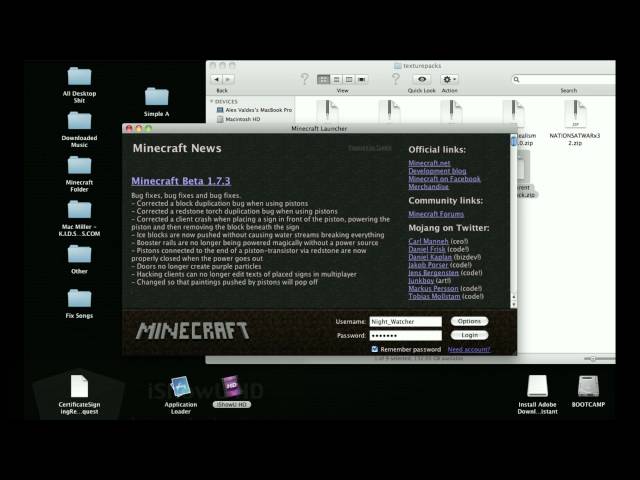Open Finder's Action gear menu
This screenshot has width=640, height=480.
pyautogui.click(x=449, y=79)
